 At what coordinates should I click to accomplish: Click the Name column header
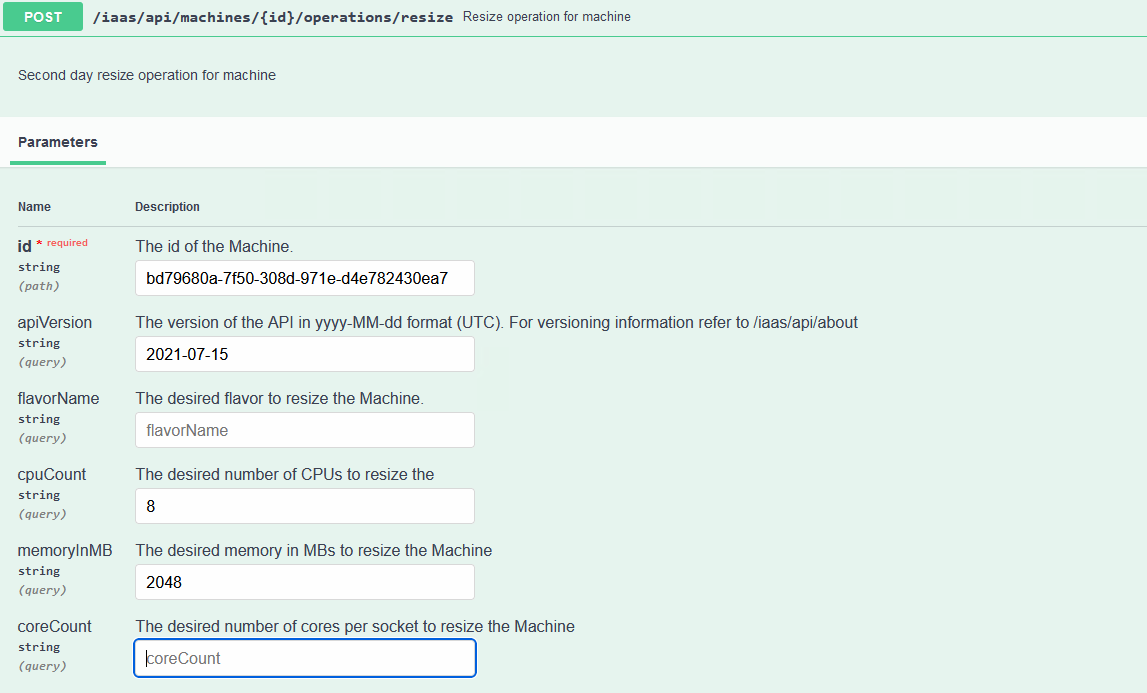(x=34, y=207)
